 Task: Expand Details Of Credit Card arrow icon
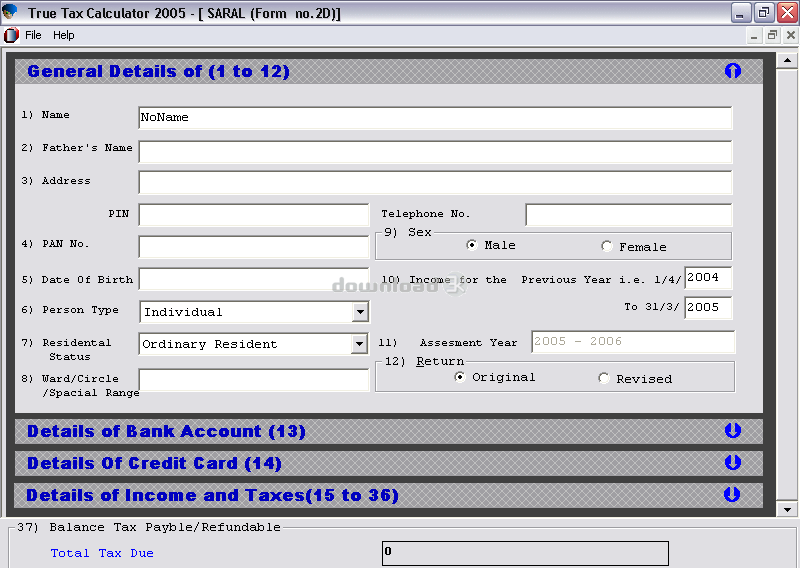(733, 463)
